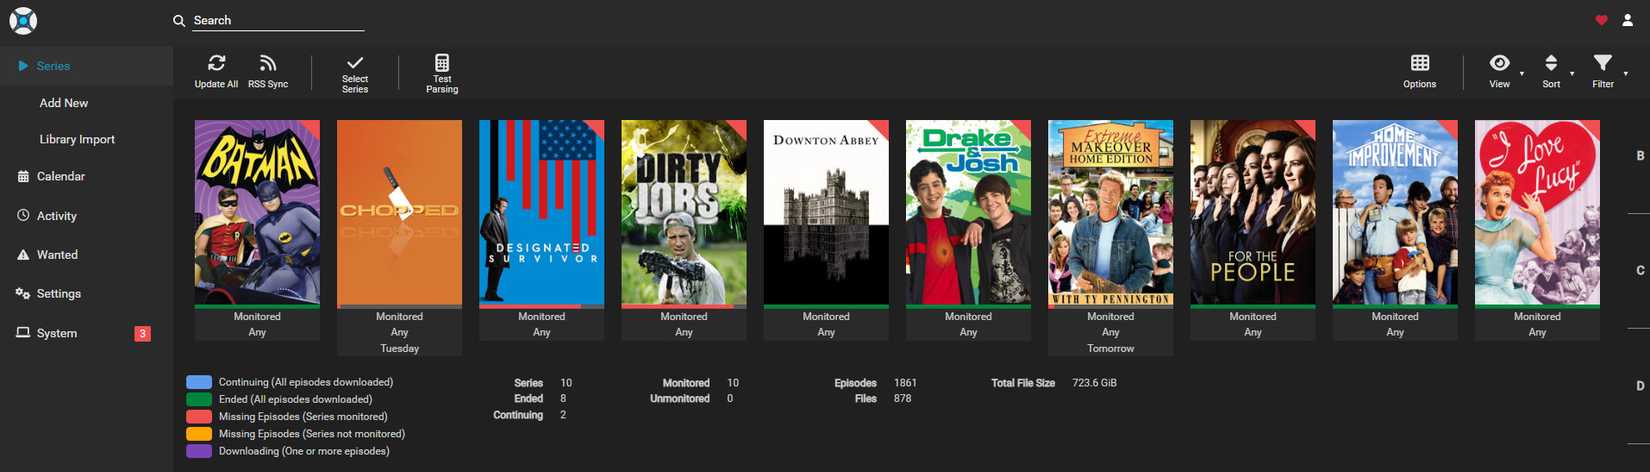Click Add New under Series

tap(64, 103)
